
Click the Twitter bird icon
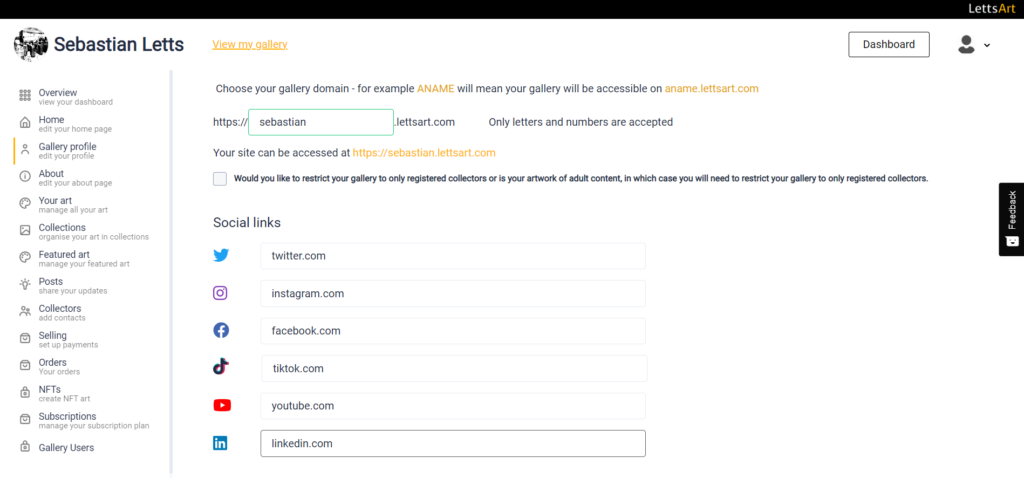[x=221, y=255]
